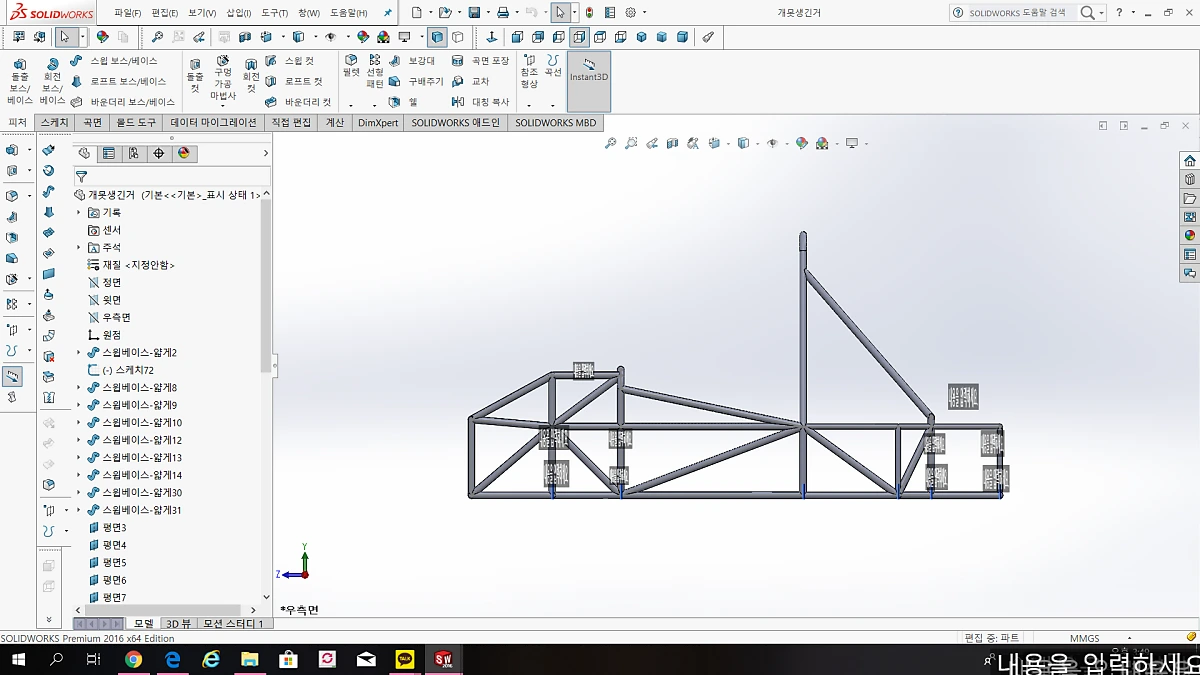Click the Zoom to Fit icon in the viewport toolbar
This screenshot has width=1200, height=675.
611,144
